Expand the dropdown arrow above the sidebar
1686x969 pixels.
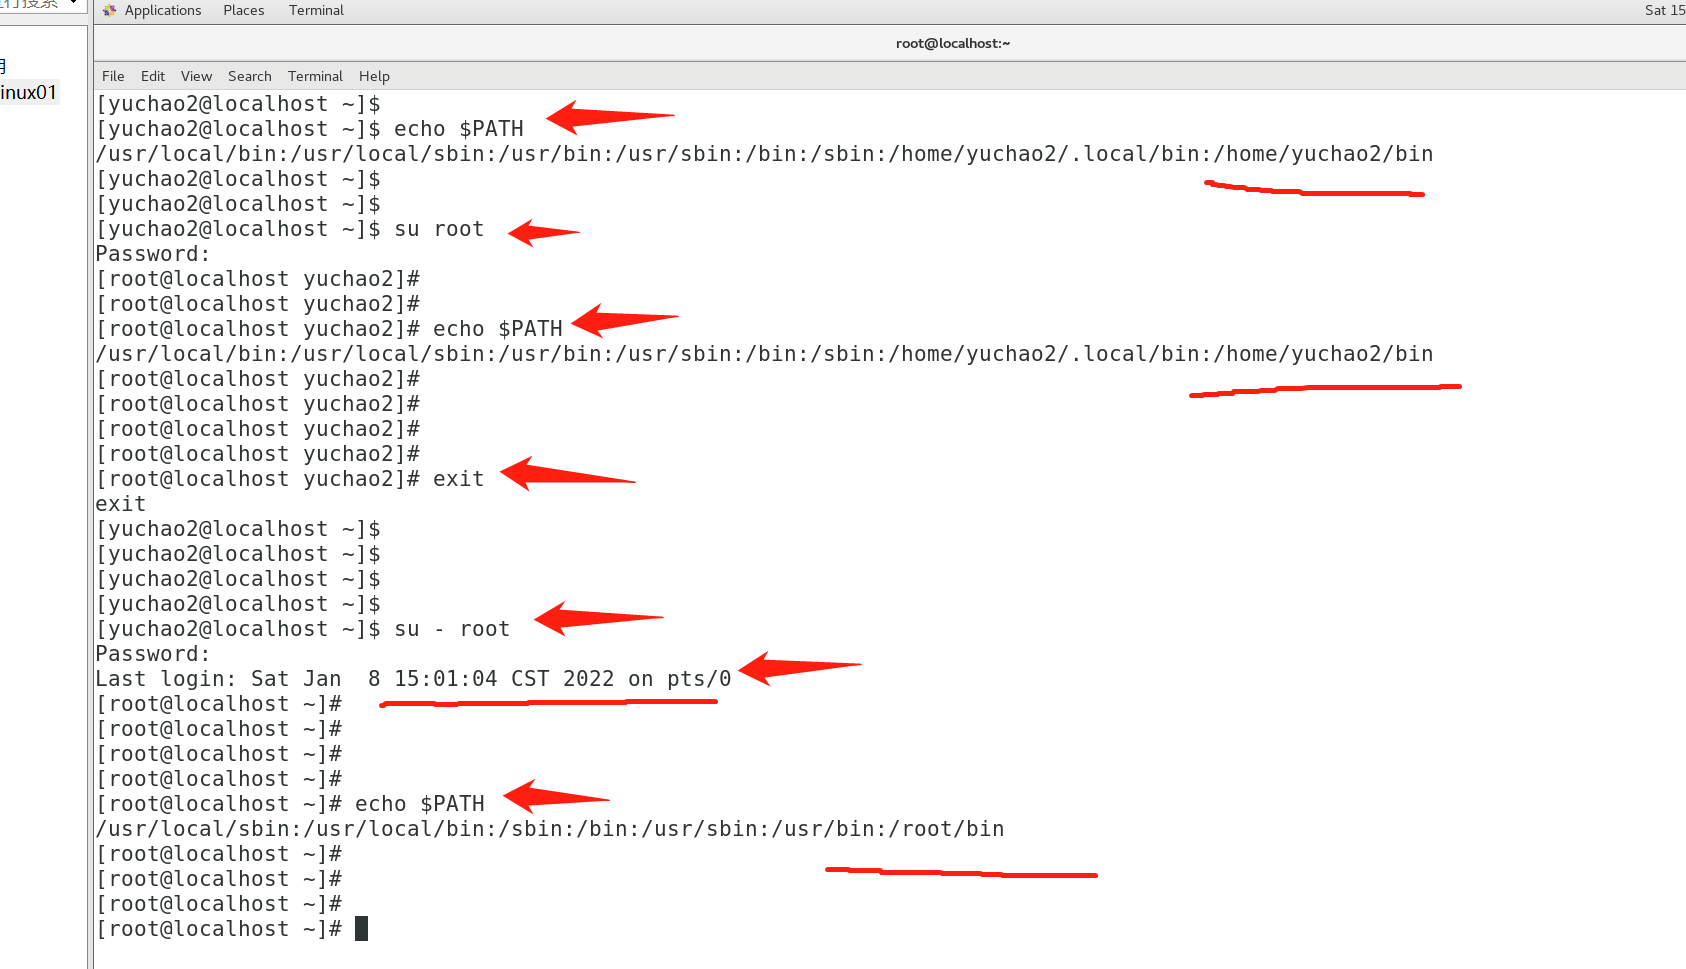(74, 4)
